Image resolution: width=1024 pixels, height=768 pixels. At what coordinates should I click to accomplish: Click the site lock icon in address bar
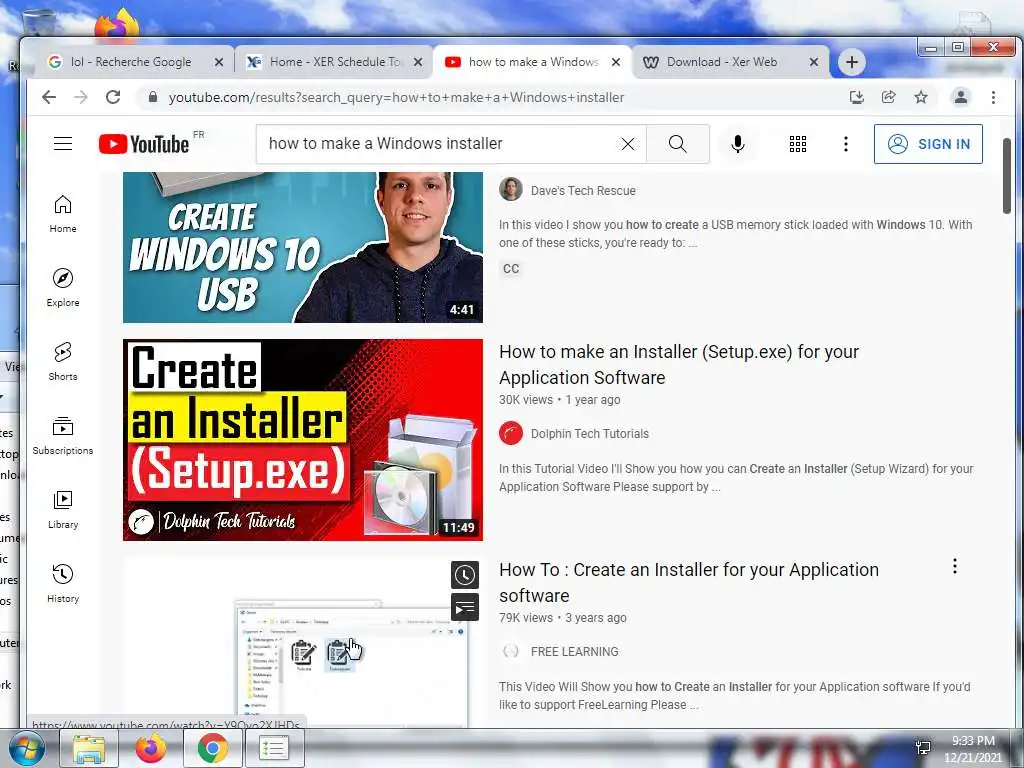coord(153,97)
